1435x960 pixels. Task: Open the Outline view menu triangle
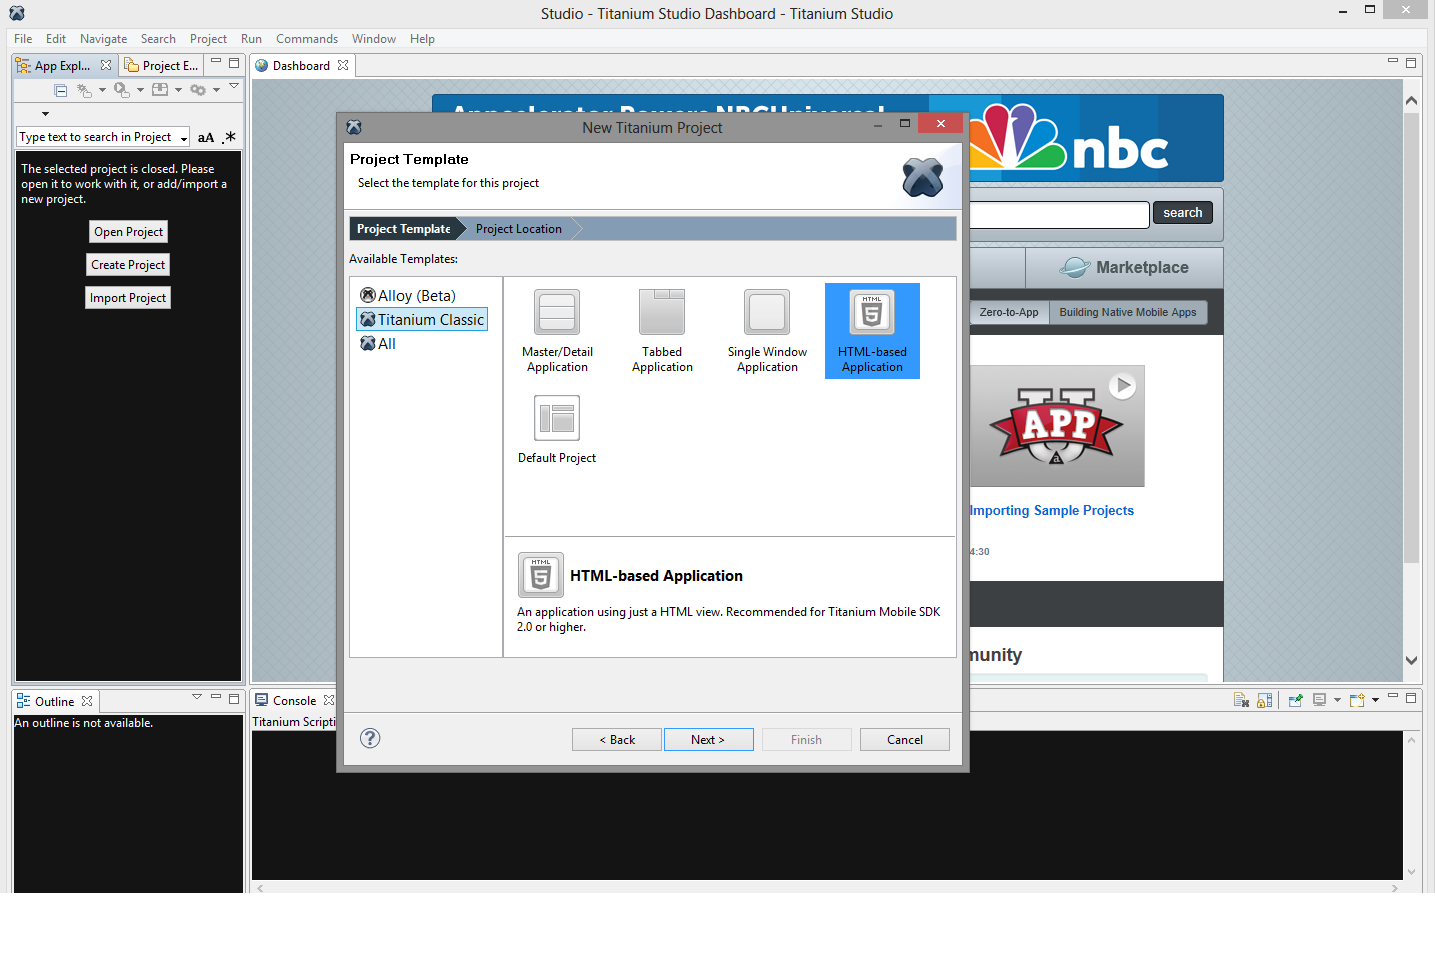[x=197, y=697]
